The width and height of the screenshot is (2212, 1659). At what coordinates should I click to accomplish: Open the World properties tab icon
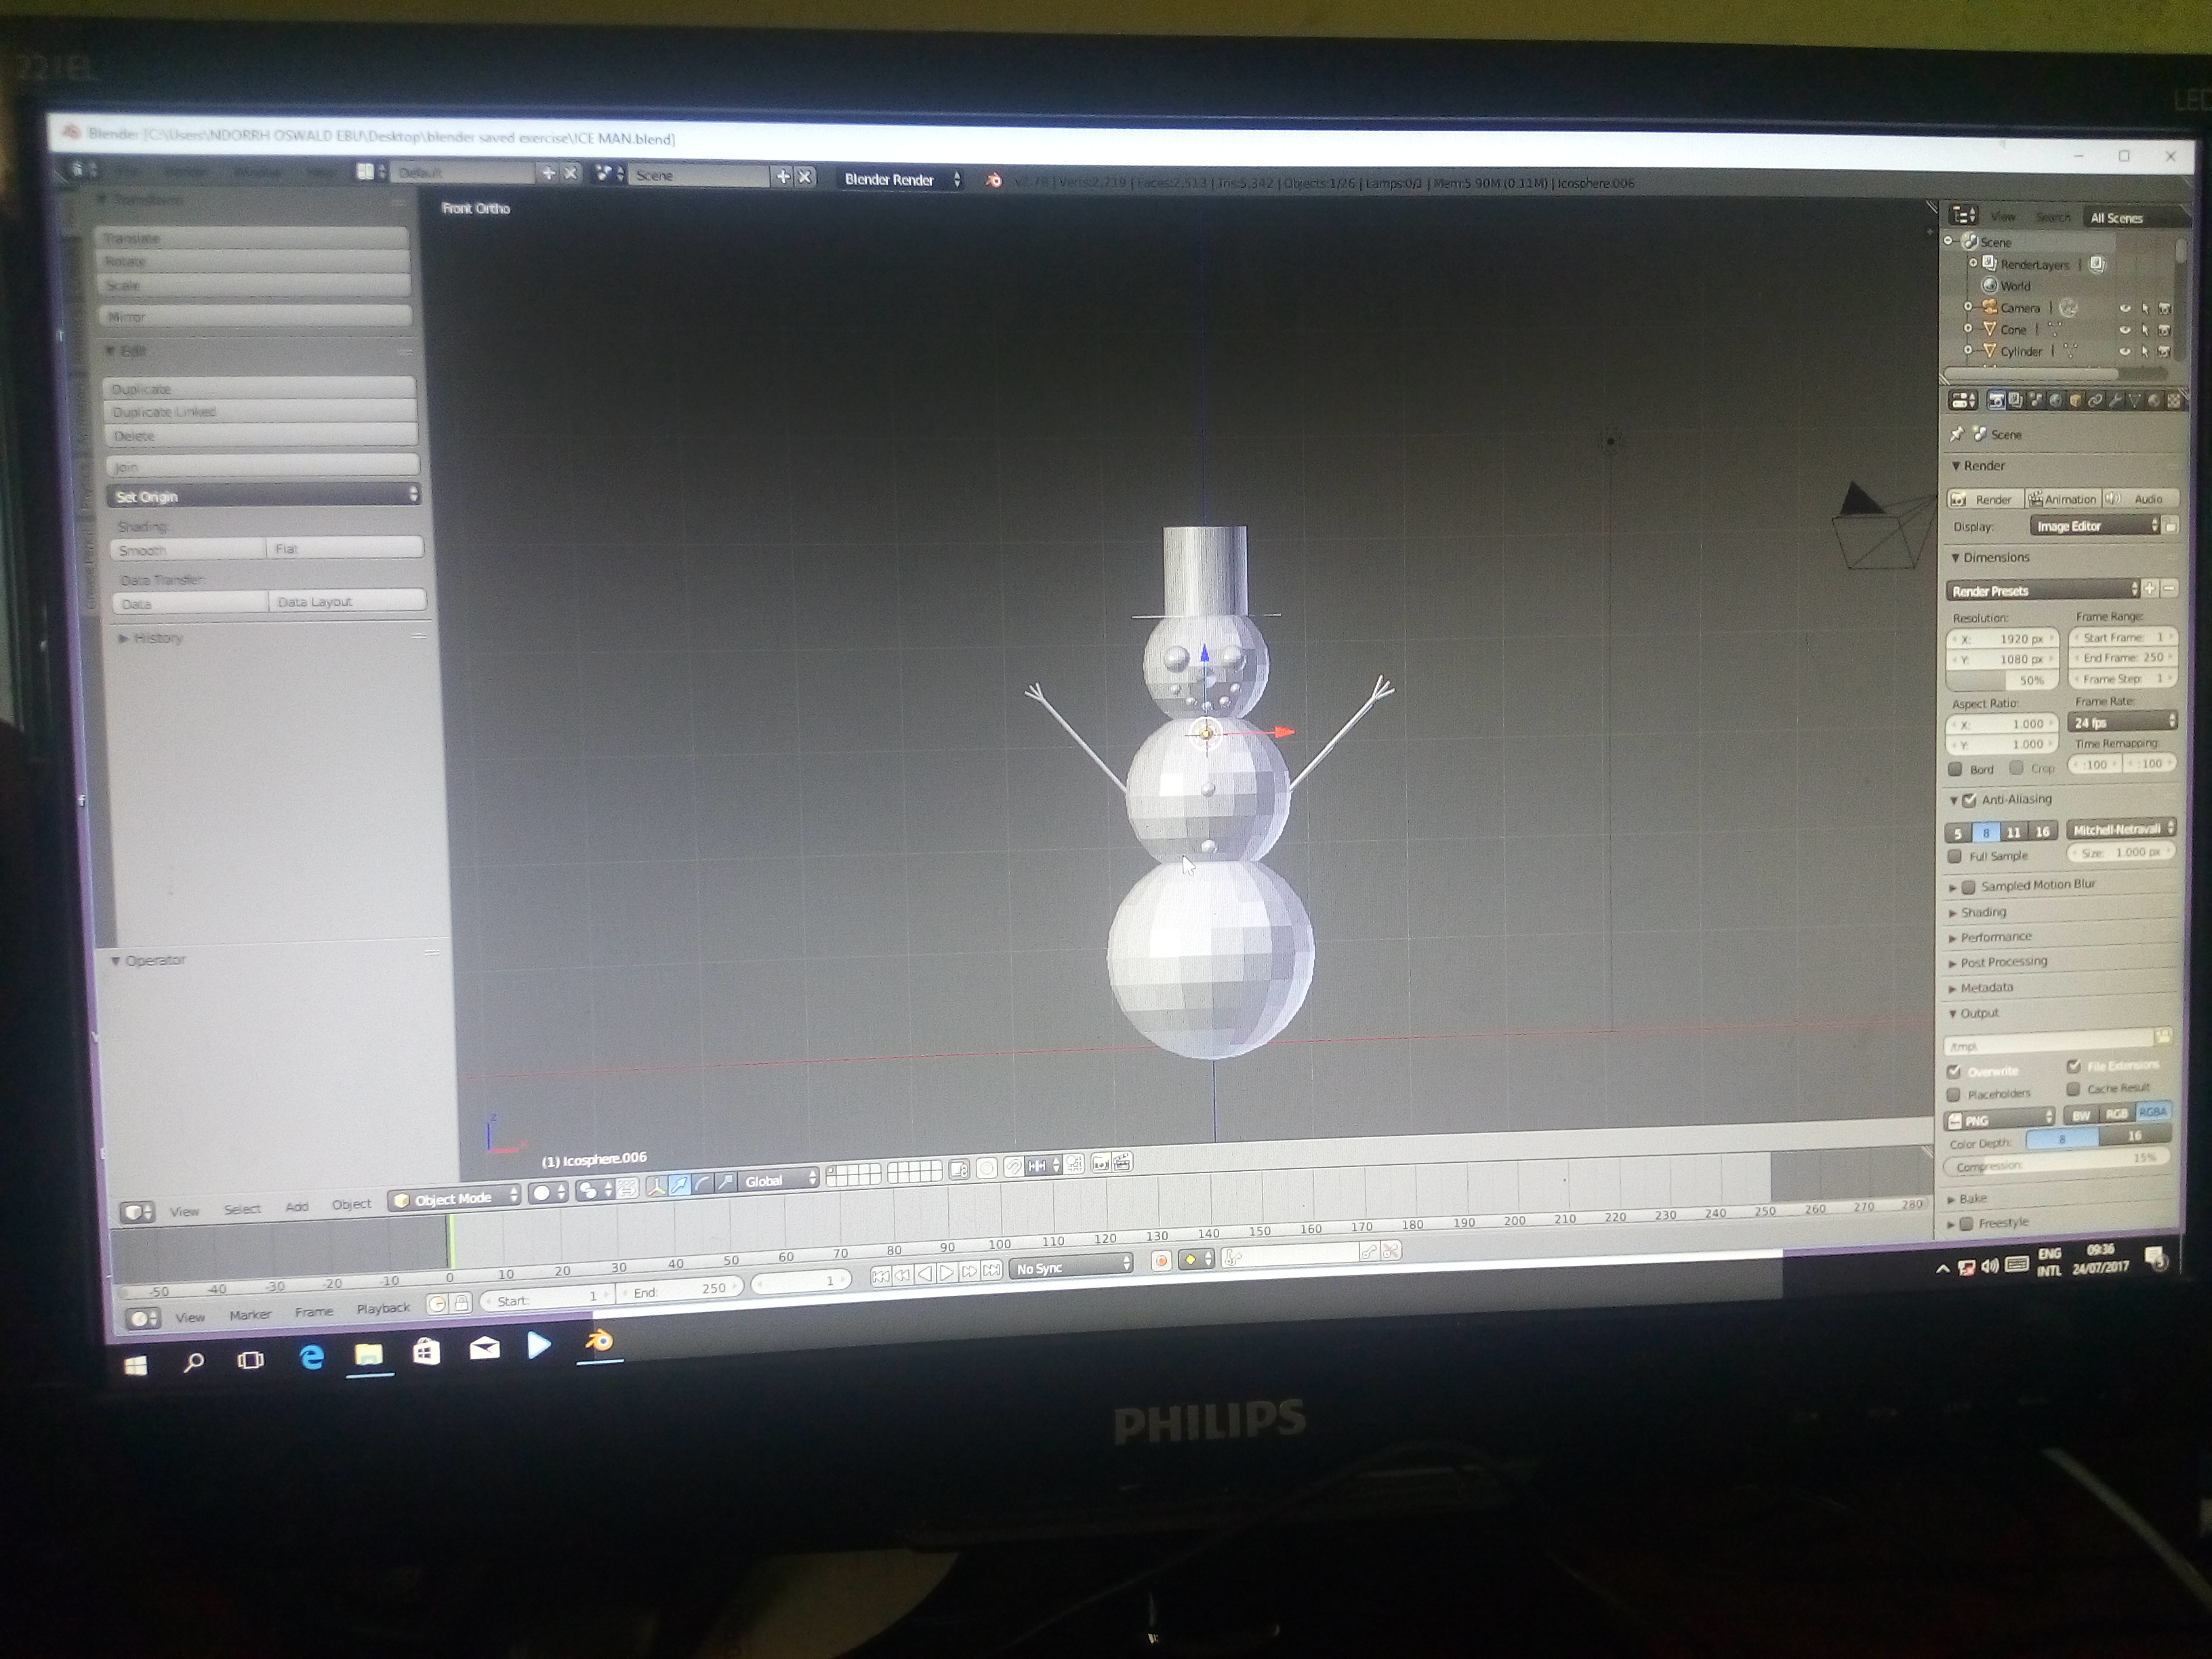[x=2056, y=401]
